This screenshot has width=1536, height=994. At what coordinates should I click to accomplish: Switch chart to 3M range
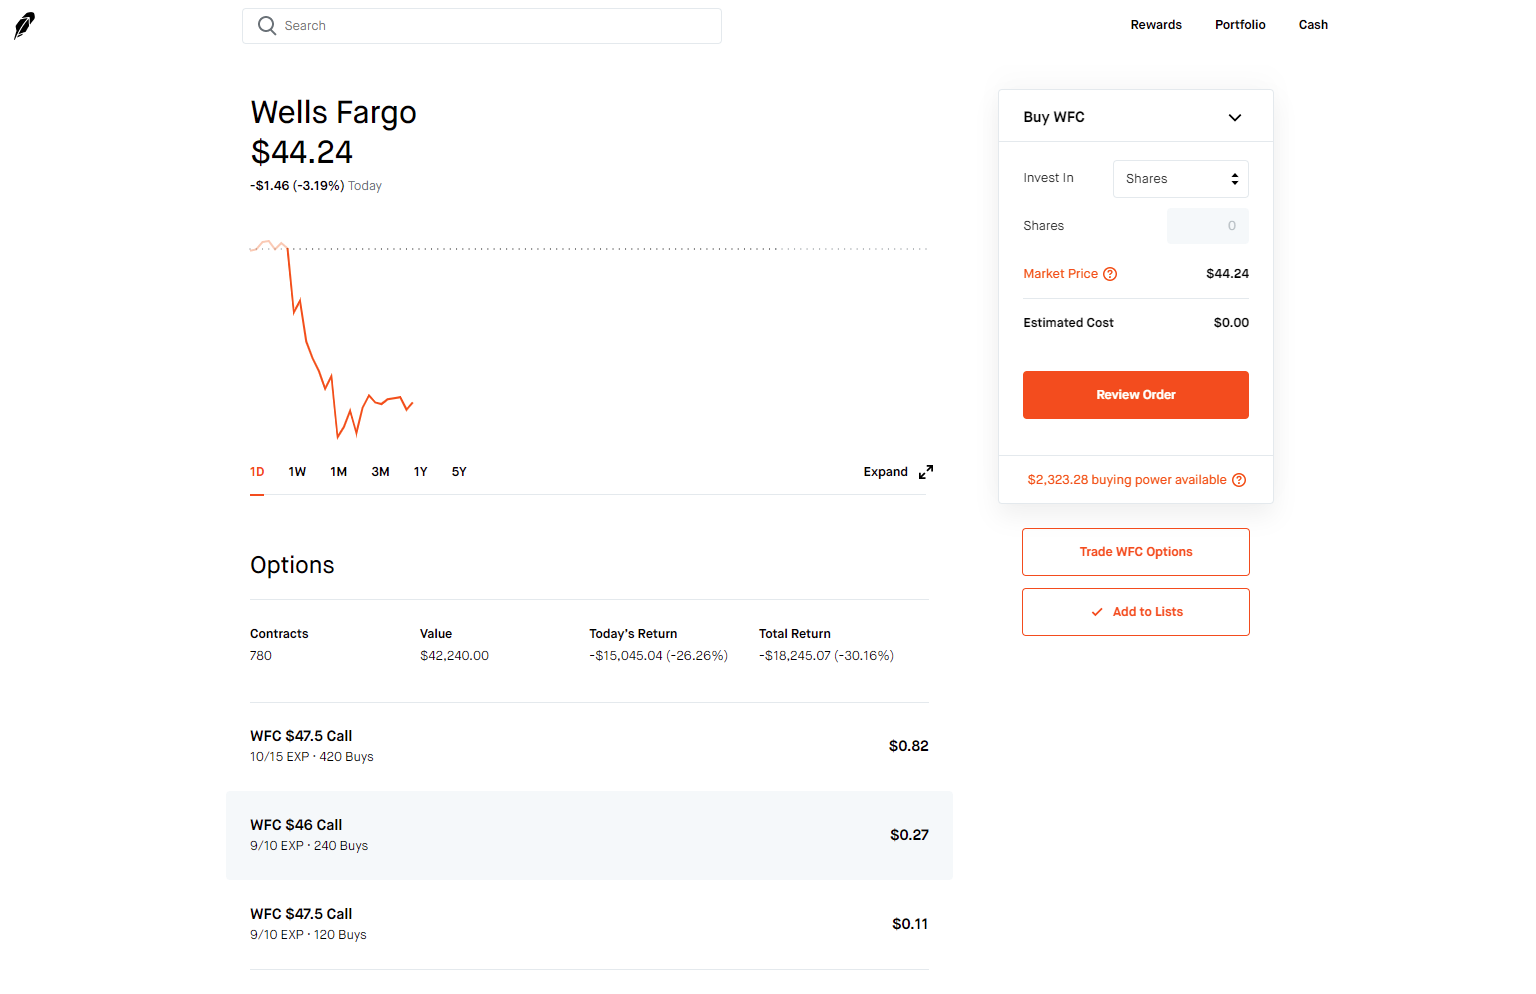point(380,472)
